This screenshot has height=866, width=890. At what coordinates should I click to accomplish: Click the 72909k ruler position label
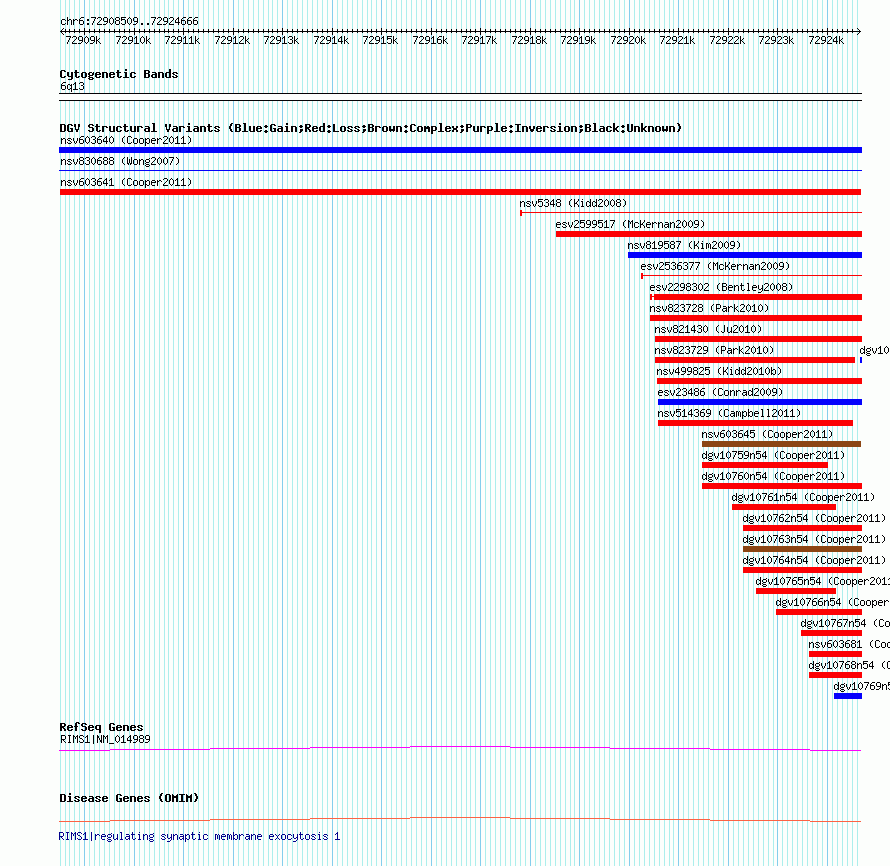83,40
